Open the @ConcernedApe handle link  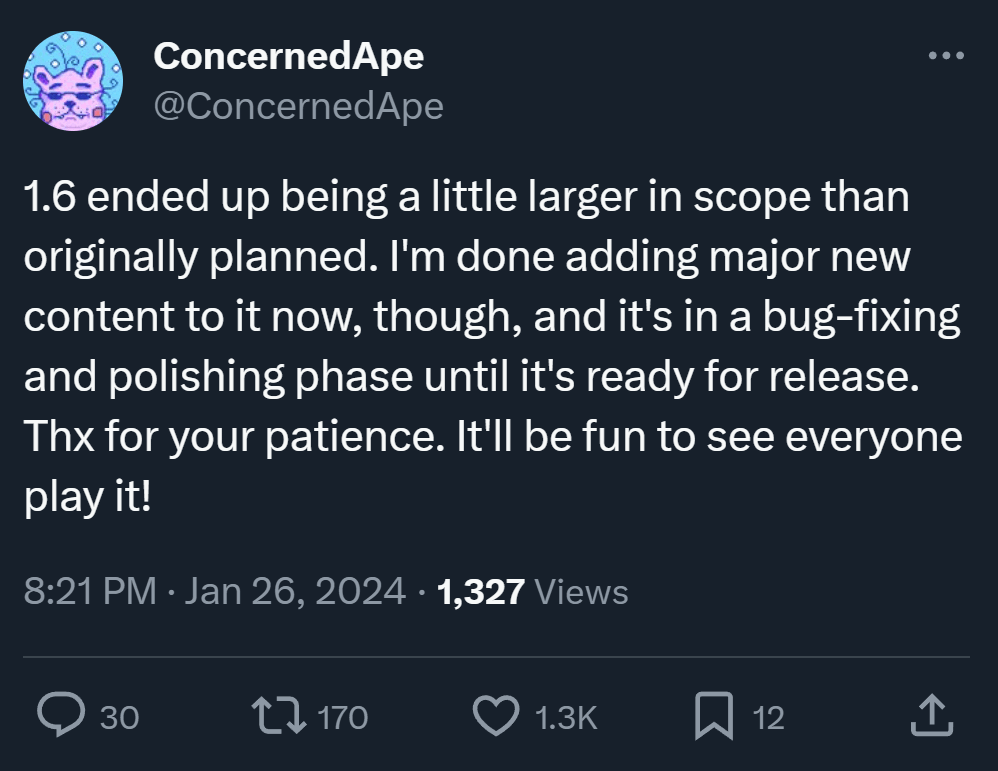tap(297, 105)
